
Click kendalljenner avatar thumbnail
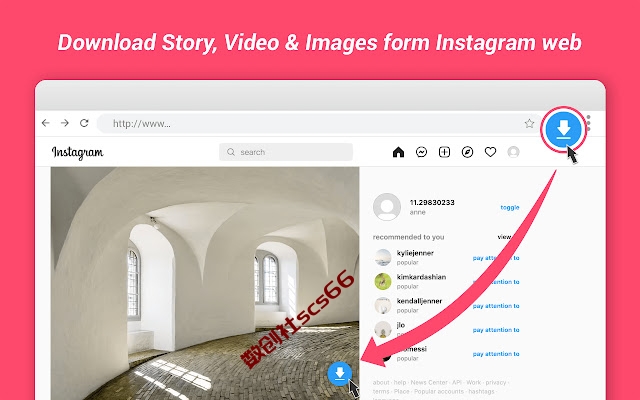click(383, 305)
